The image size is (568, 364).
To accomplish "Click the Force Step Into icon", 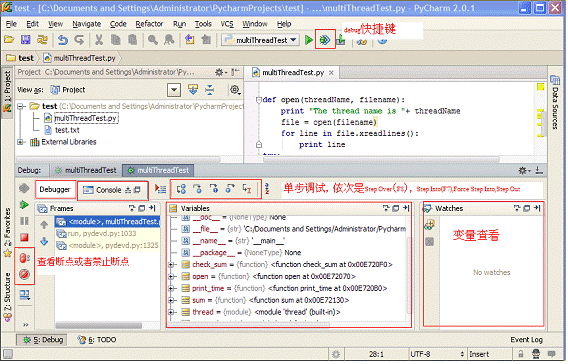I will [214, 189].
